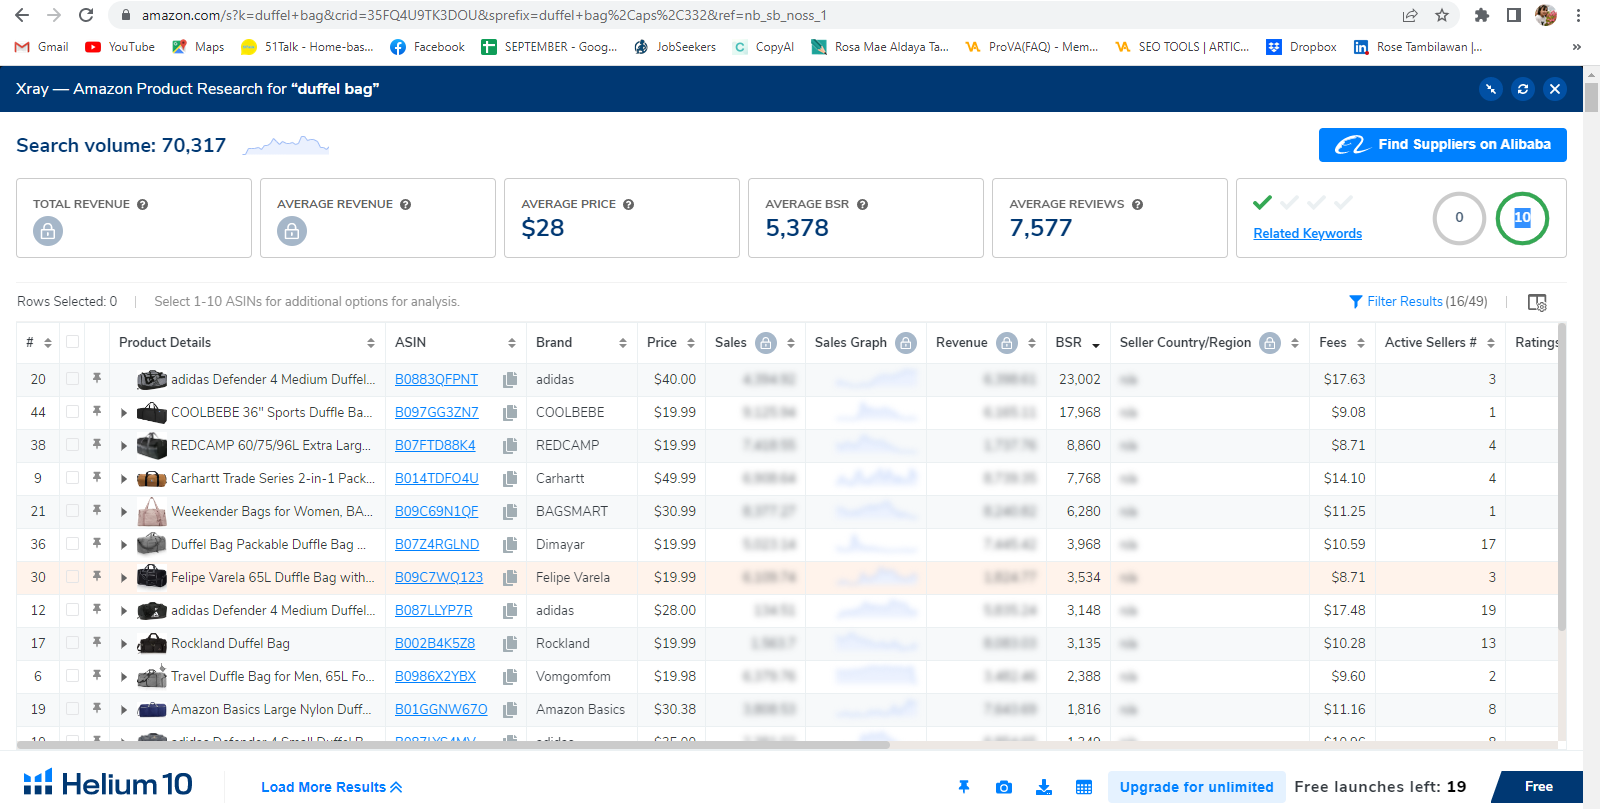Refresh the Xray results
This screenshot has width=1600, height=809.
click(x=1523, y=89)
